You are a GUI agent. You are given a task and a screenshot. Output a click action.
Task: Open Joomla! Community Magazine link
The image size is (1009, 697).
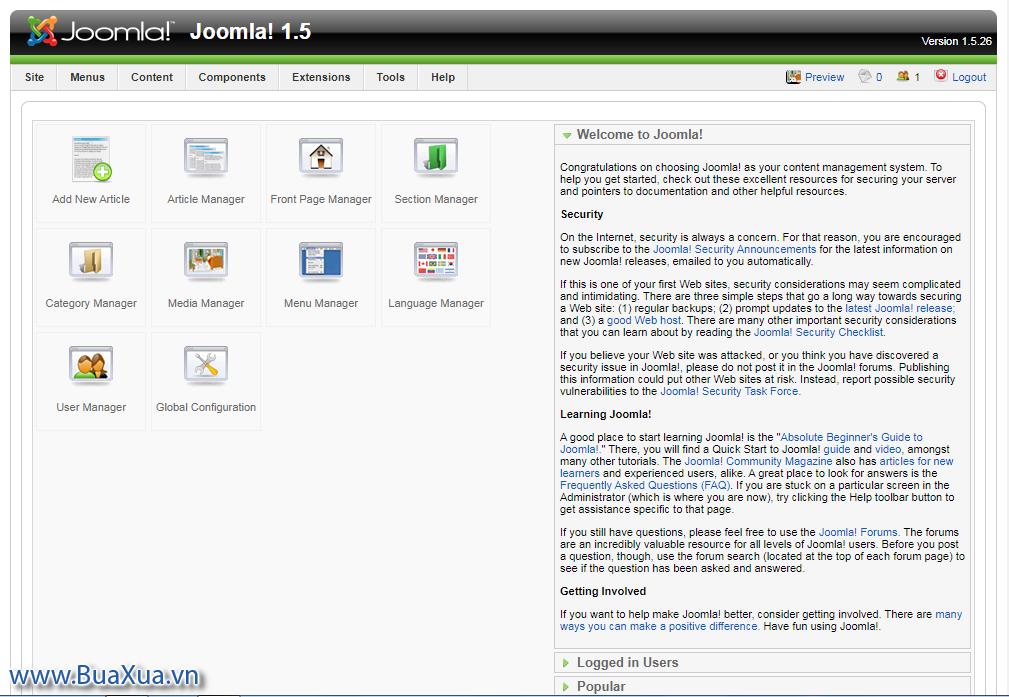[758, 461]
